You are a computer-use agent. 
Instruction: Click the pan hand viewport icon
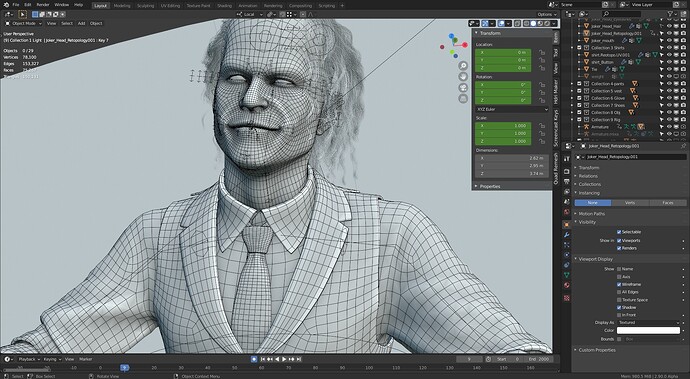tap(463, 77)
